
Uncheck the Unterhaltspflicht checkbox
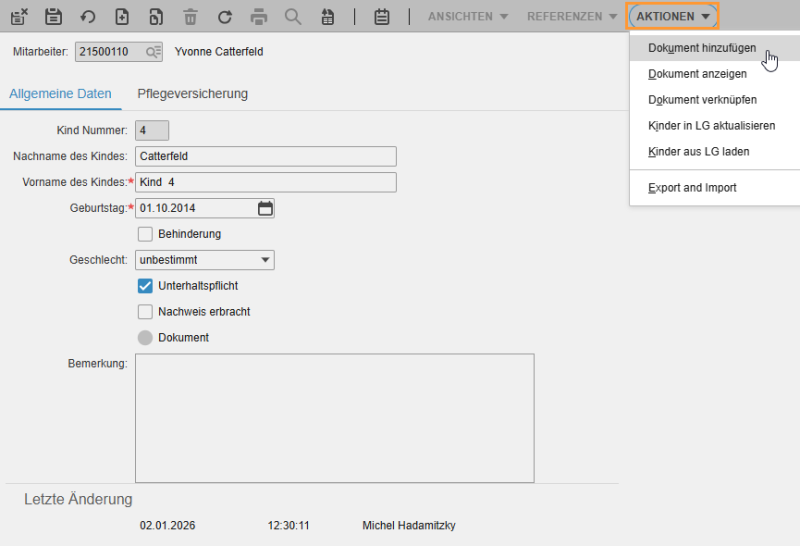pyautogui.click(x=145, y=286)
